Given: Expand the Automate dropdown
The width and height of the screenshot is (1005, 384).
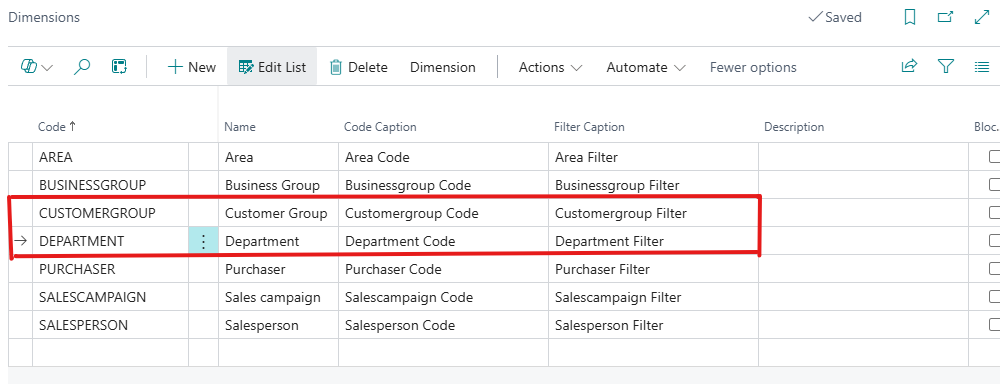Looking at the screenshot, I should (x=646, y=67).
